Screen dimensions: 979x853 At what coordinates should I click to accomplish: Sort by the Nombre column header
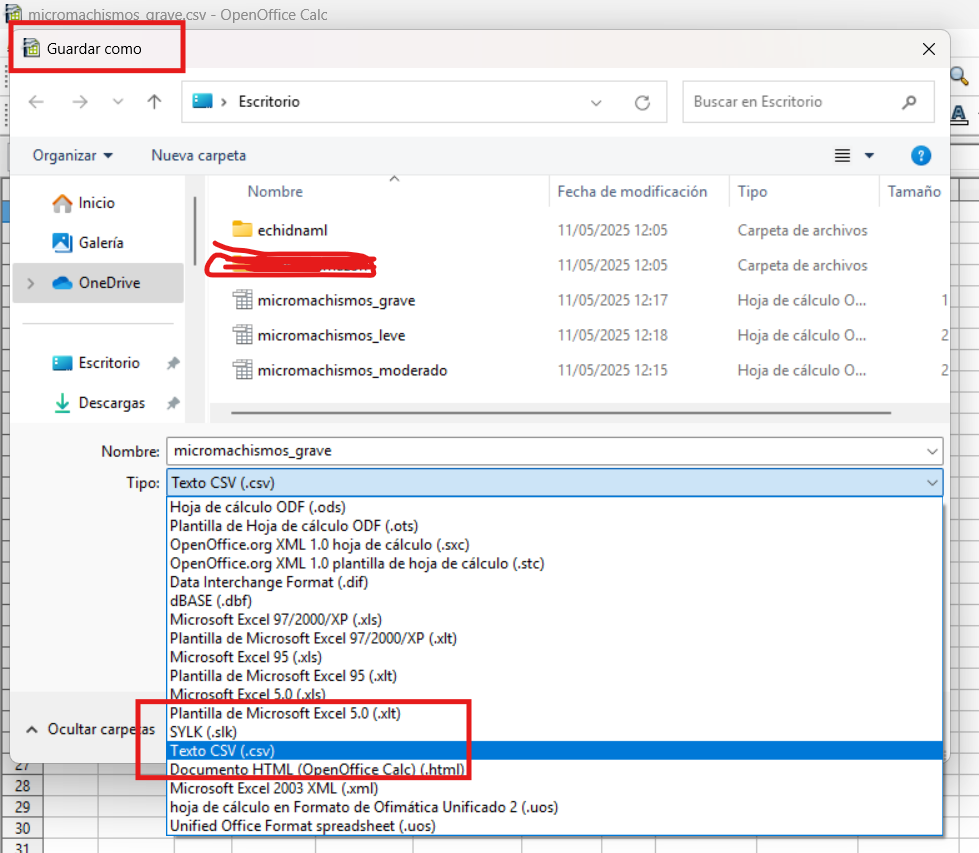[x=275, y=192]
